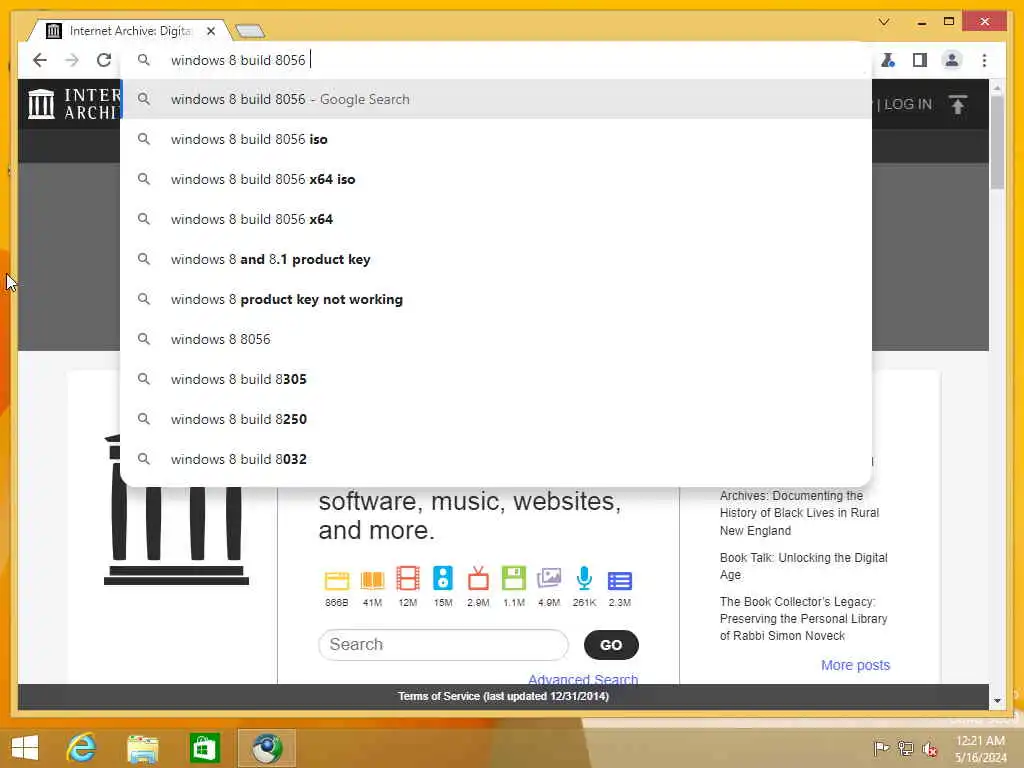This screenshot has height=768, width=1024.
Task: Launch Internet Explorer from the taskbar
Action: point(82,748)
